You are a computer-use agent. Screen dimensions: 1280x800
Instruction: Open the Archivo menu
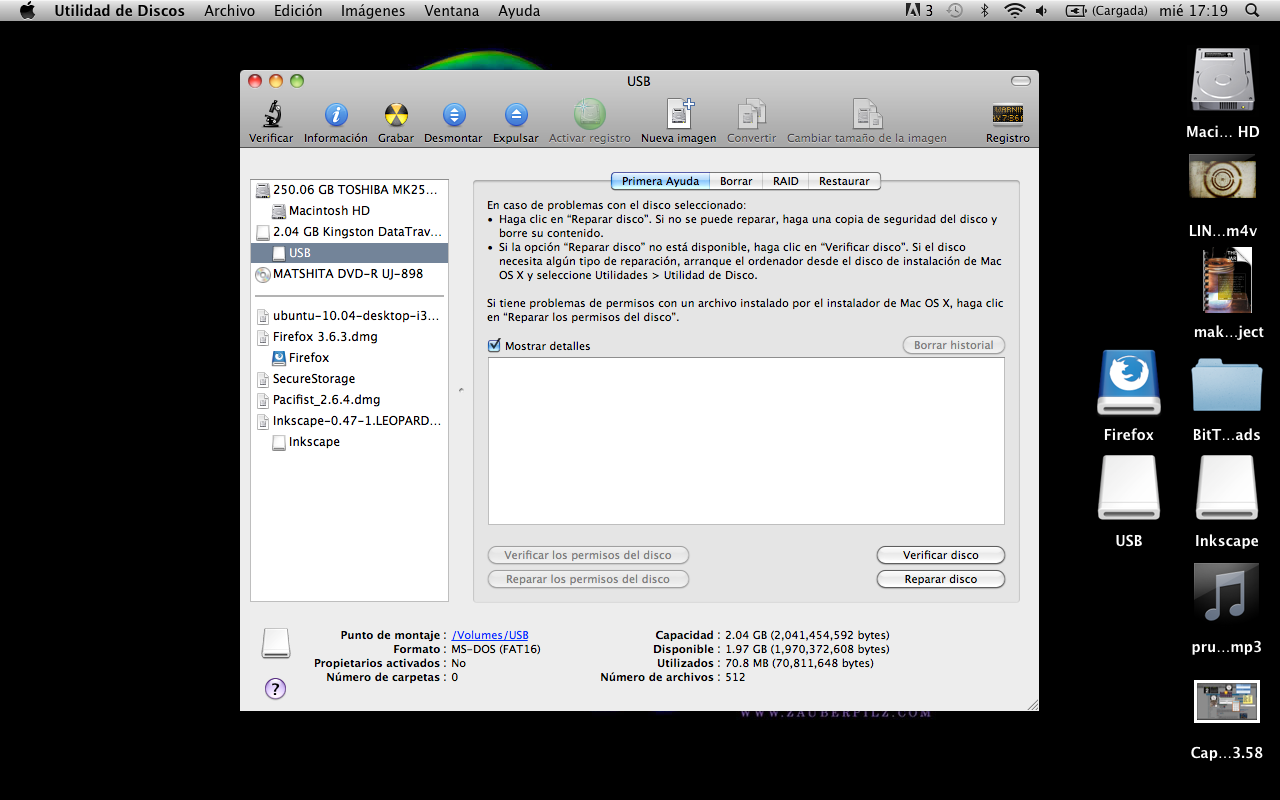pos(229,11)
